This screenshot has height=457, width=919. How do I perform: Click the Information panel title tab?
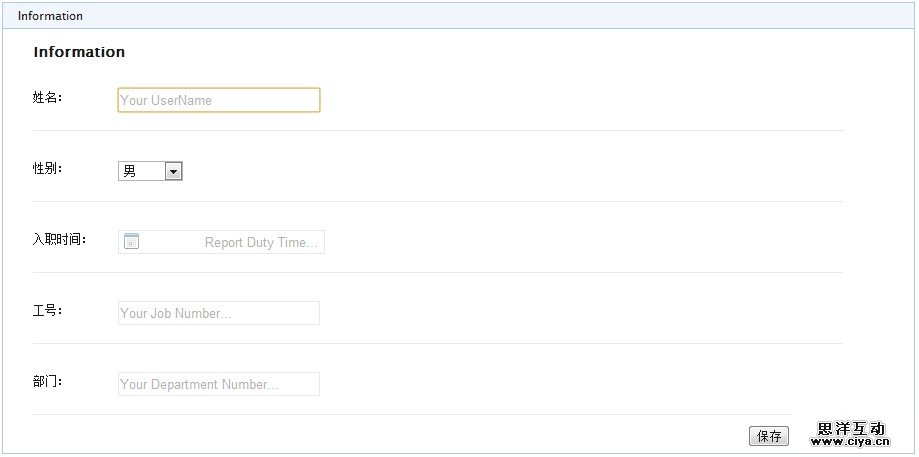[x=50, y=16]
